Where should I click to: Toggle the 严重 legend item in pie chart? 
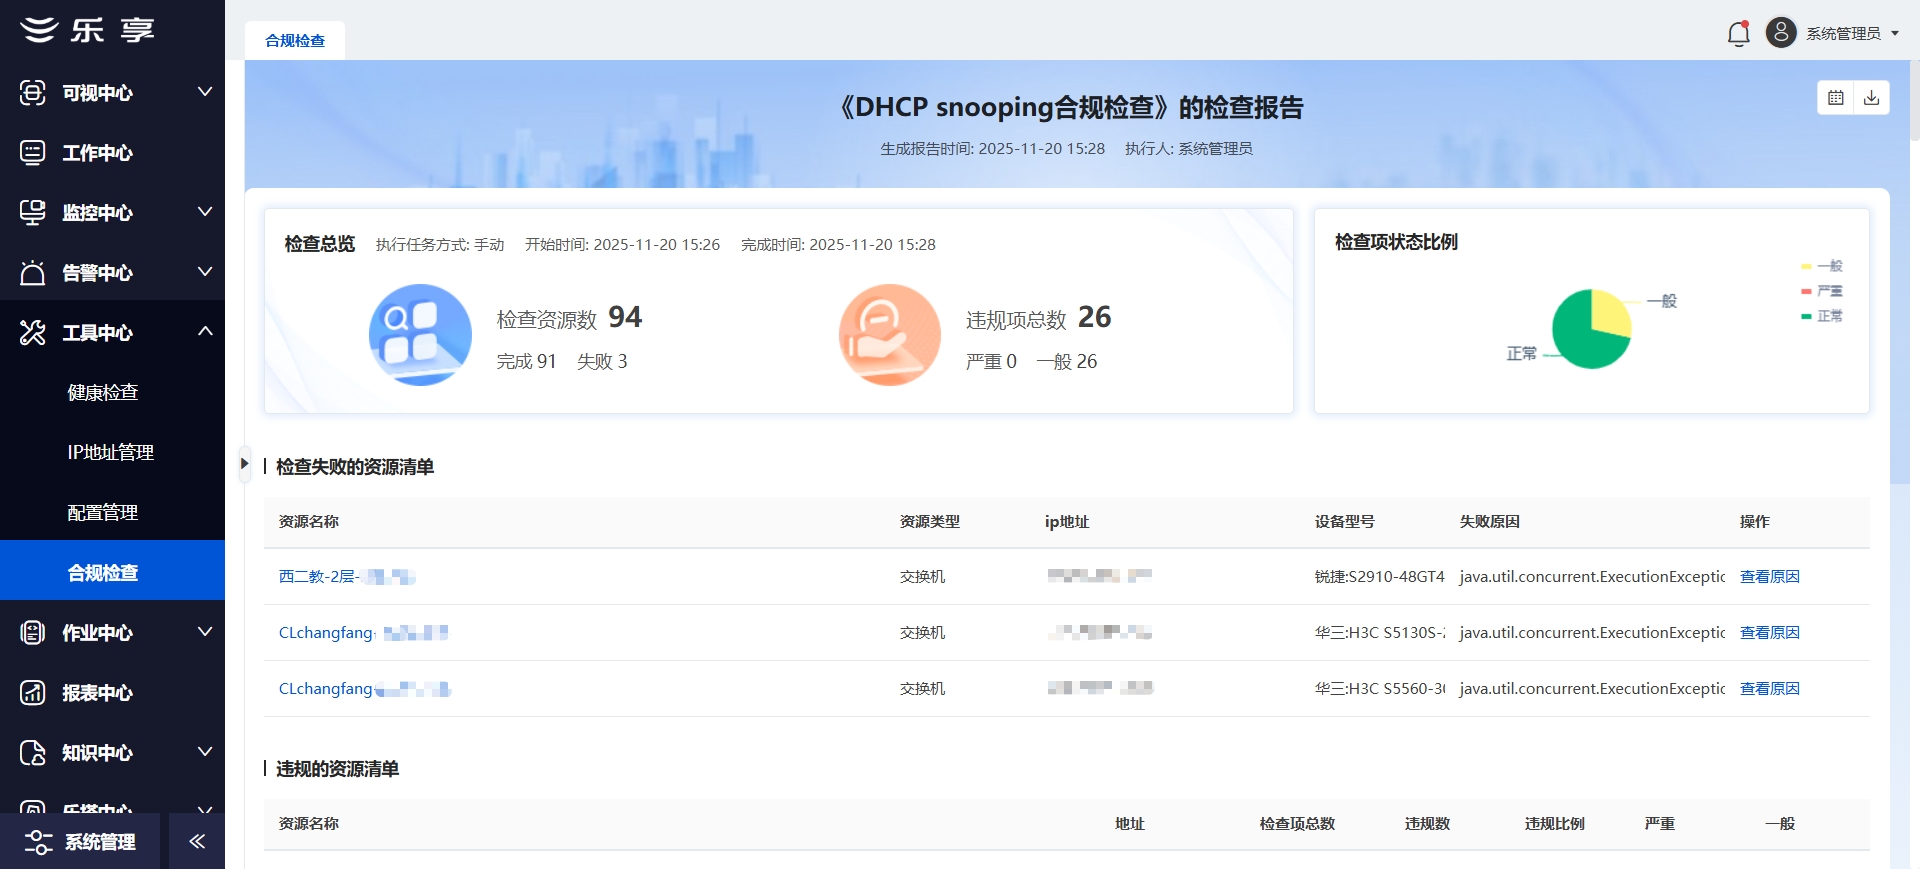click(x=1821, y=291)
